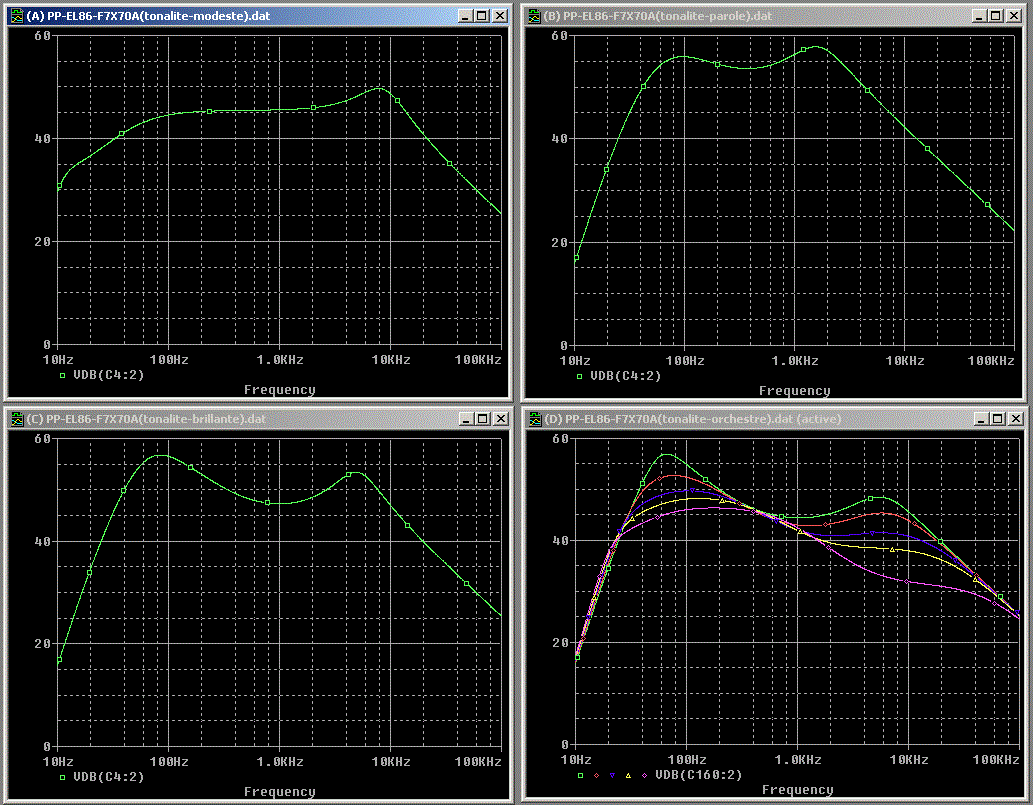
Task: Select the red diamond trace marker in the orchestre legend
Action: [x=597, y=775]
